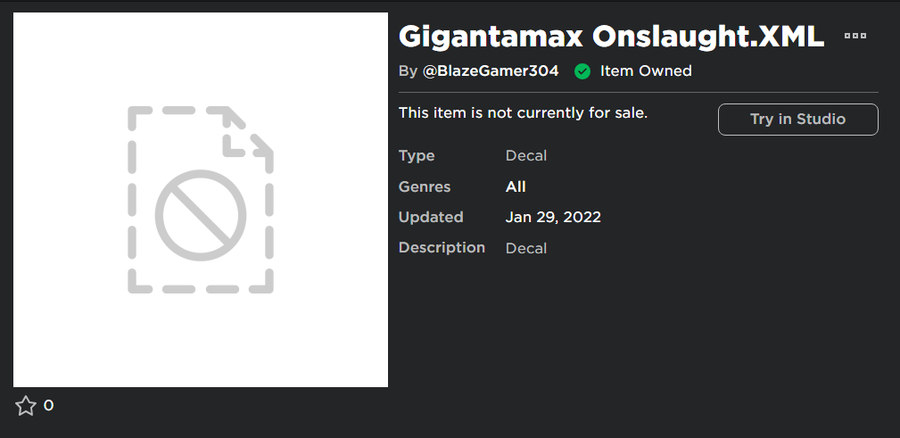900x438 pixels.
Task: Click the Gigantamax Onslaught.XML title
Action: [x=611, y=36]
